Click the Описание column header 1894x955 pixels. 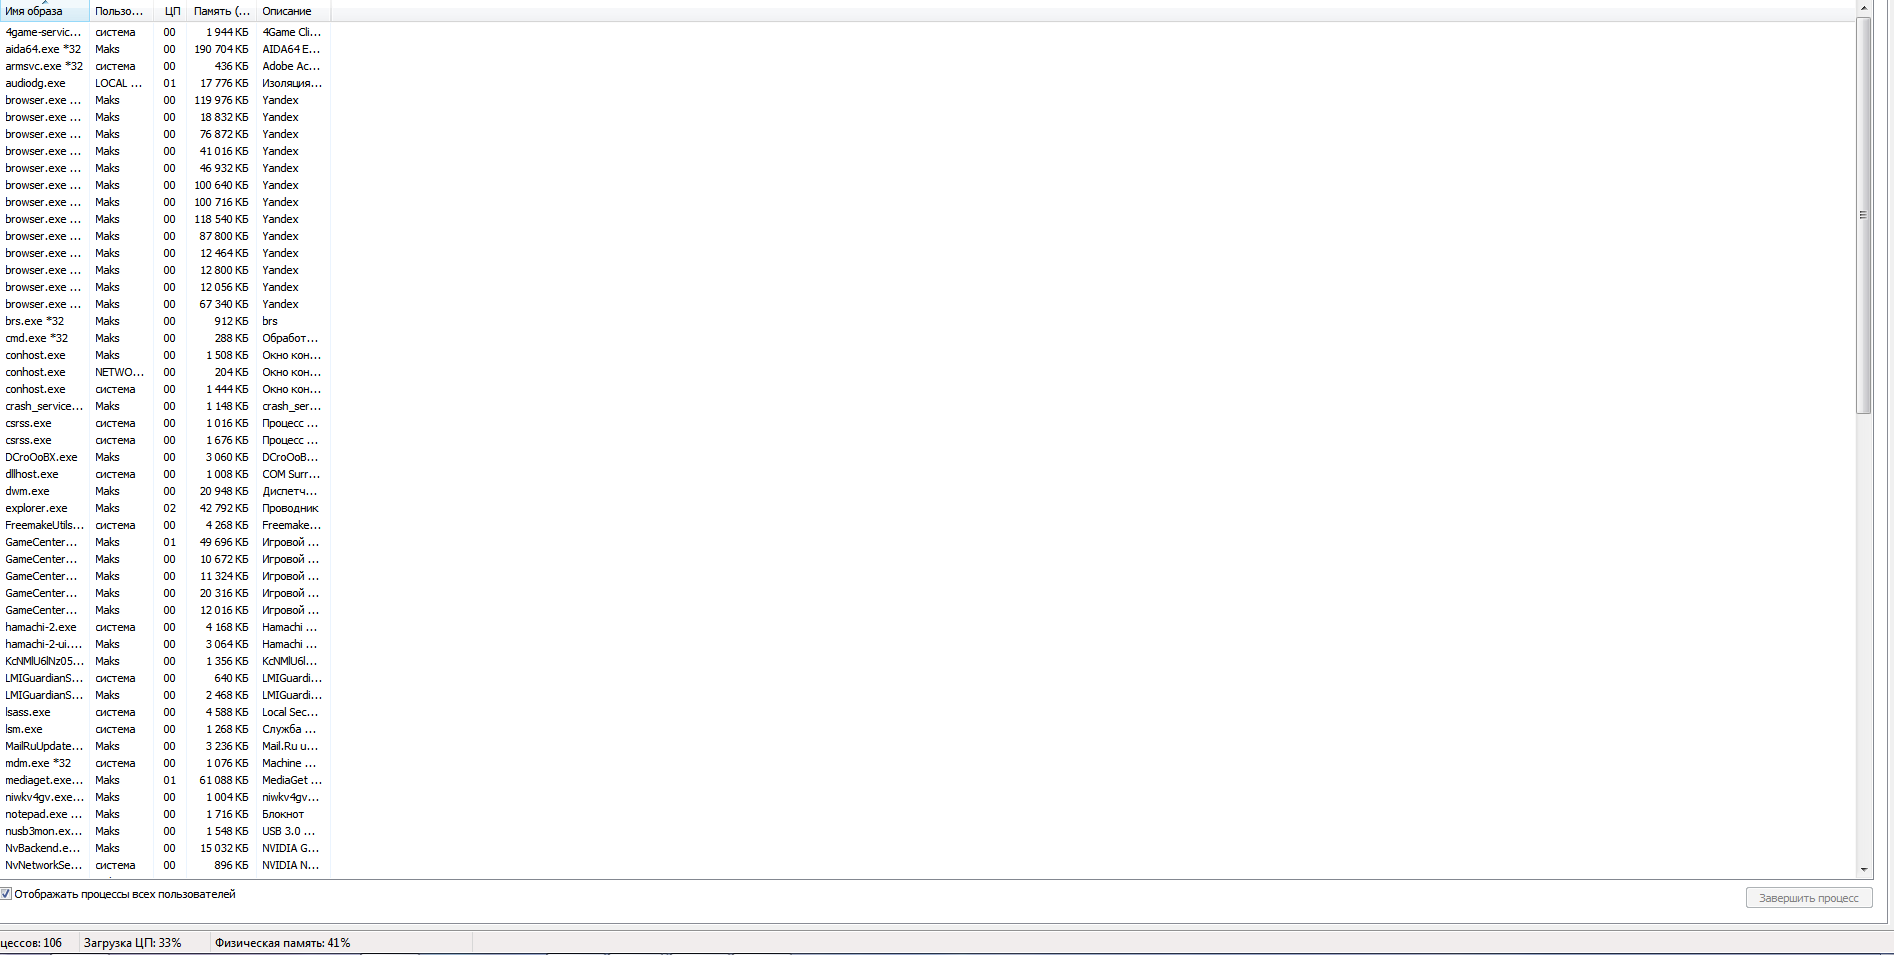(293, 11)
